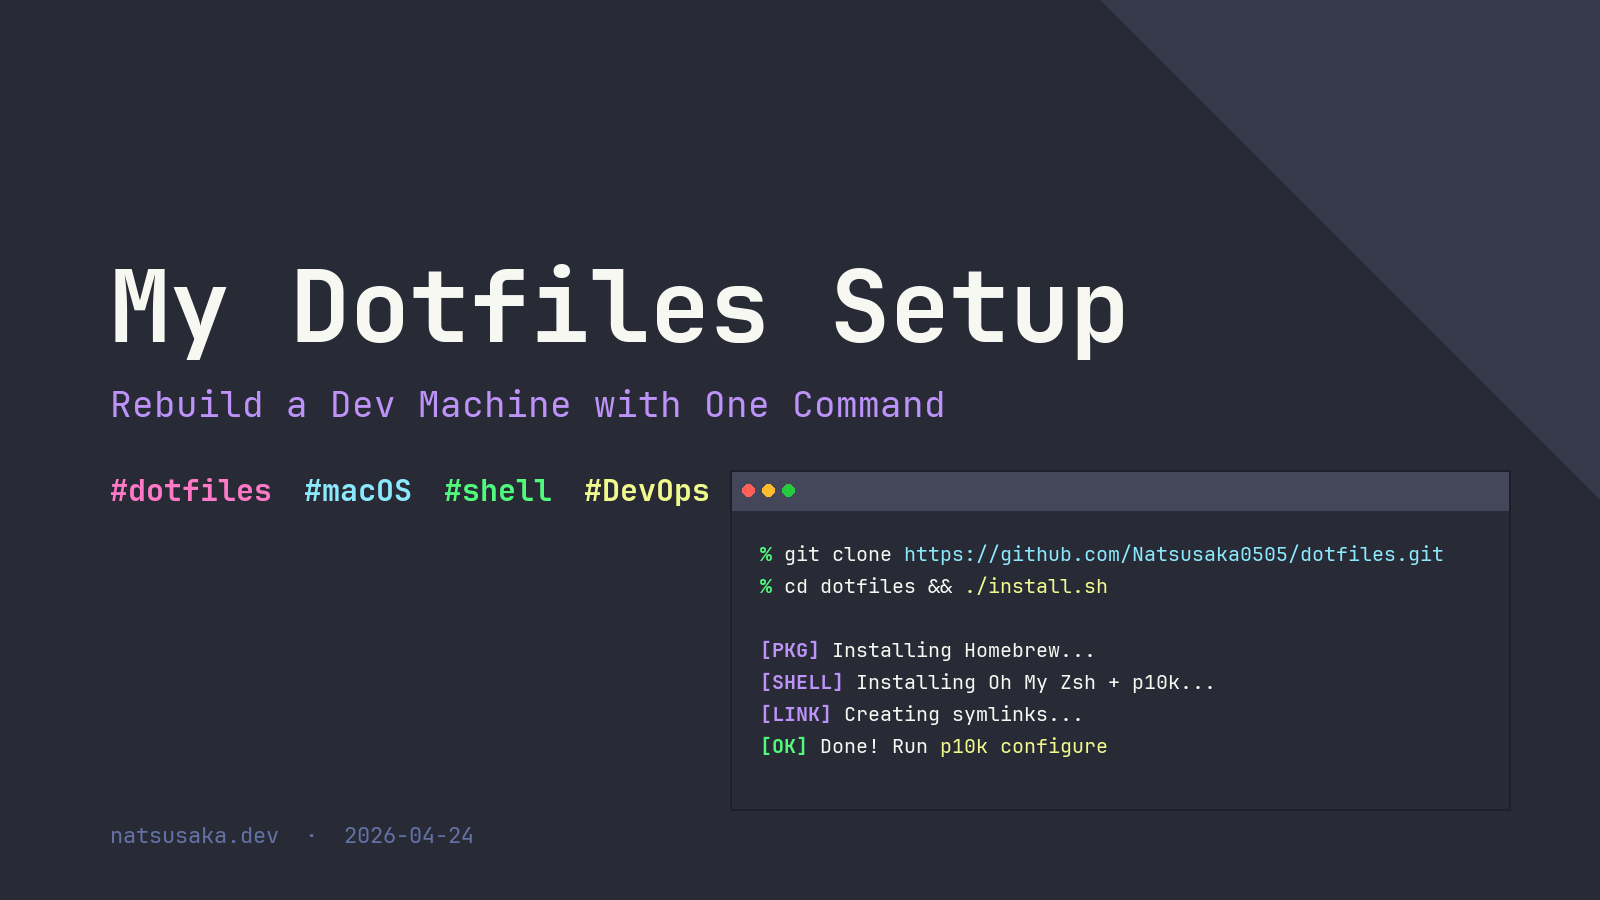1600x900 pixels.
Task: Click the subtitle about rebuilding a dev machine
Action: (x=527, y=405)
